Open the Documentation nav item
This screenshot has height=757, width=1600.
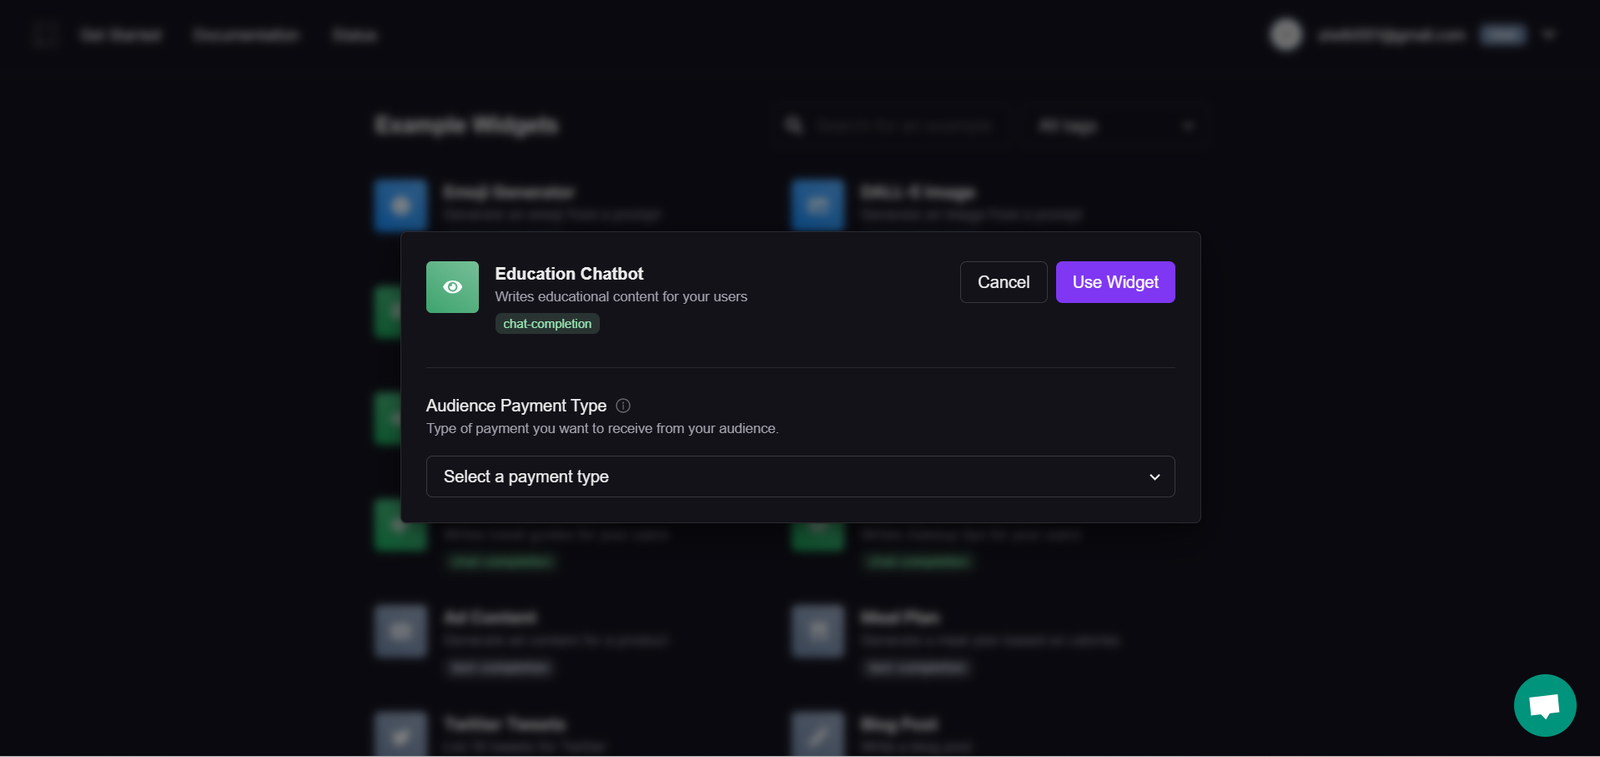pos(247,35)
